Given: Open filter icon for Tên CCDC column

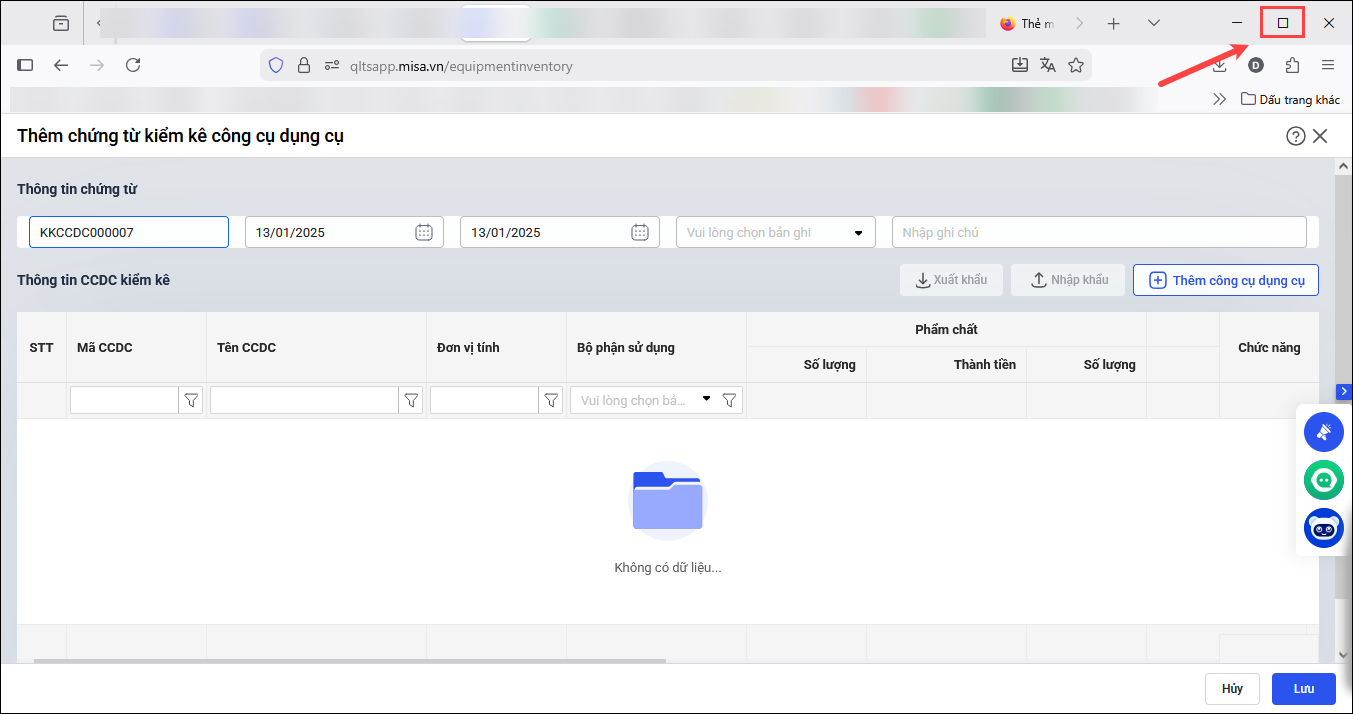Looking at the screenshot, I should [411, 400].
